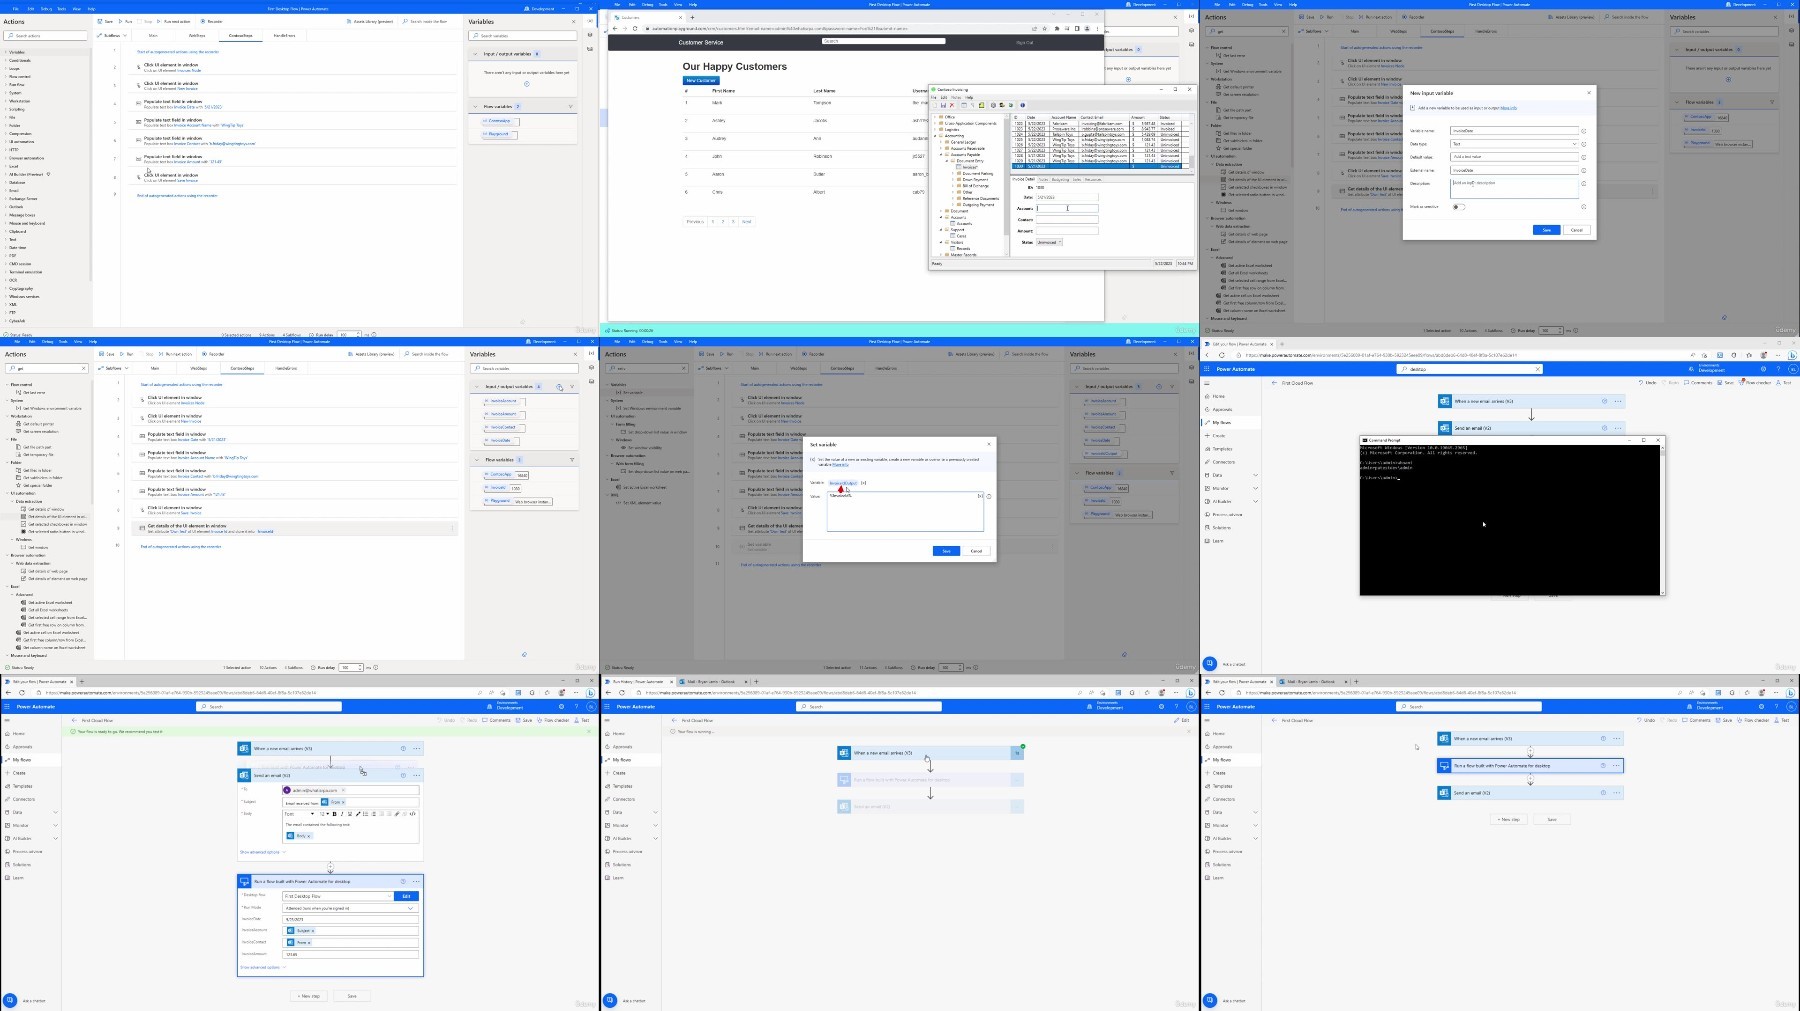The height and width of the screenshot is (1011, 1800).
Task: Insert a link in the email body editor
Action: pos(397,814)
